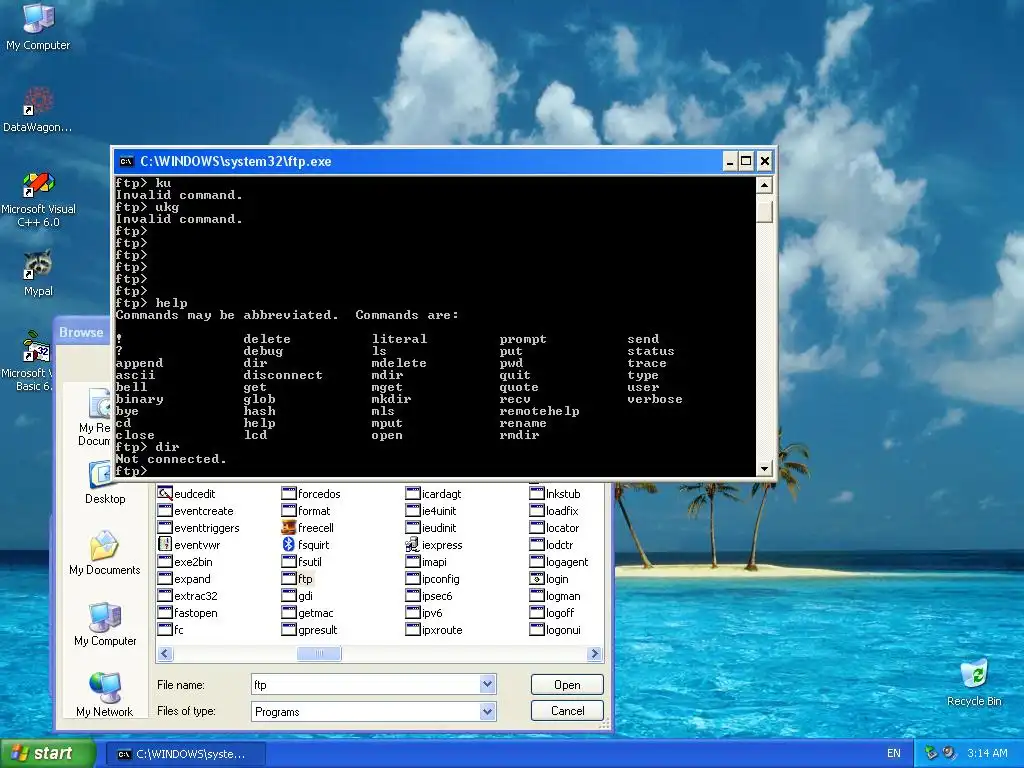Viewport: 1024px width, 768px height.
Task: Click the console scroll-down arrow
Action: point(765,468)
